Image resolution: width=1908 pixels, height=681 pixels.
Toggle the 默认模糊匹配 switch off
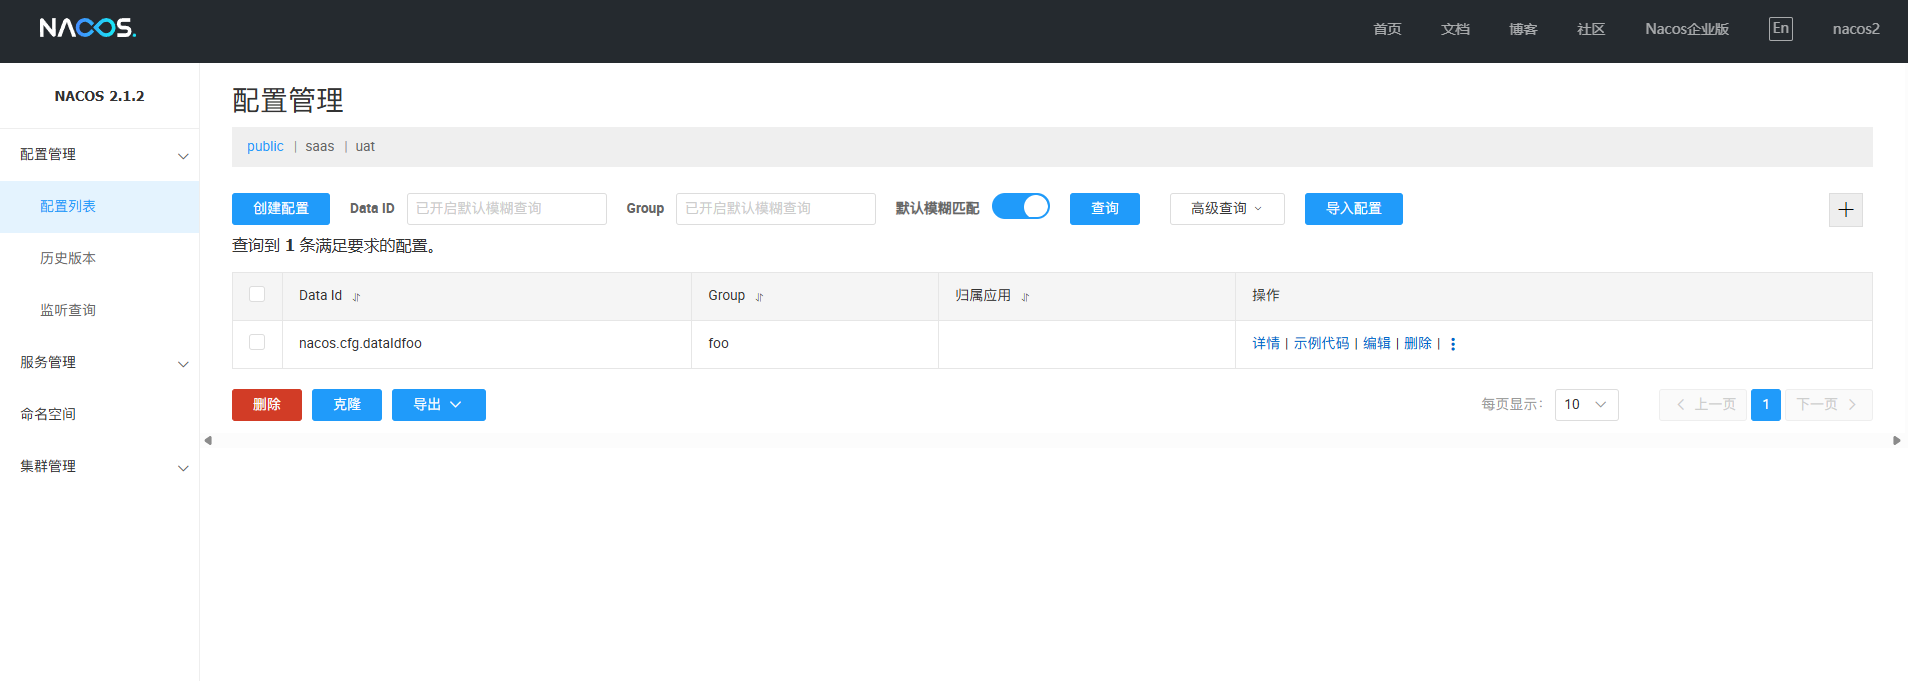[x=1020, y=207]
